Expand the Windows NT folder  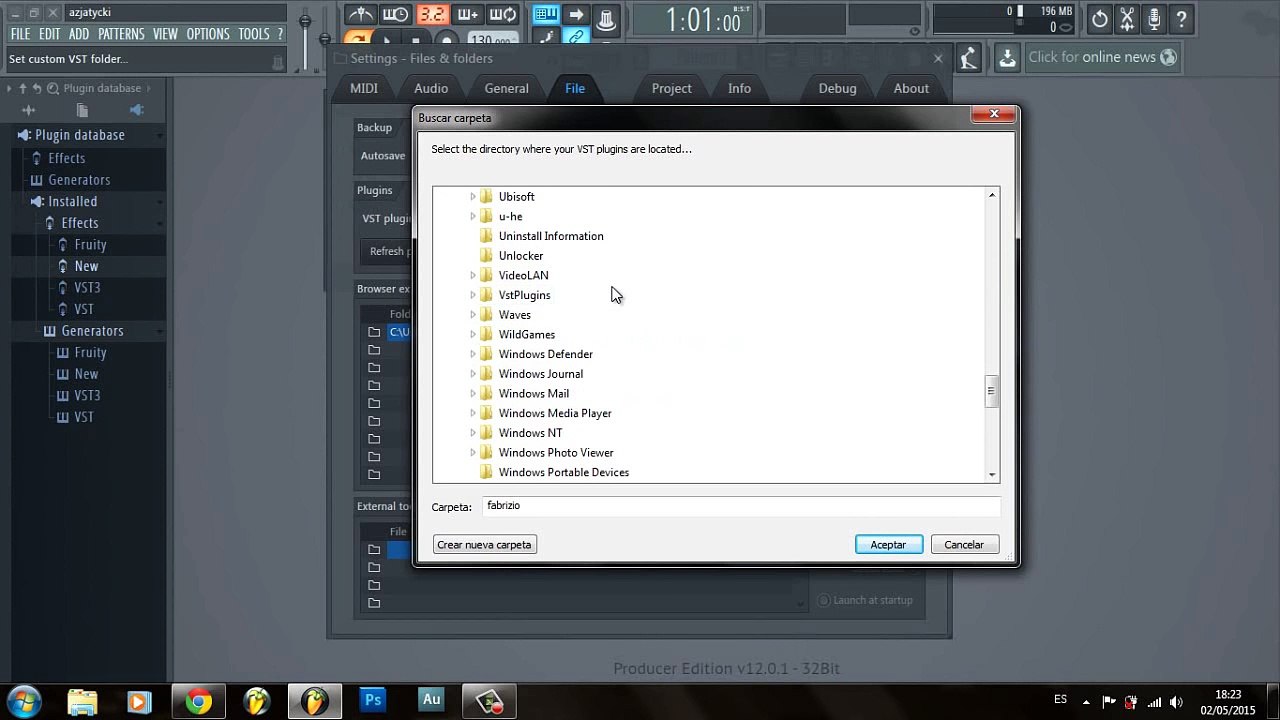(473, 433)
